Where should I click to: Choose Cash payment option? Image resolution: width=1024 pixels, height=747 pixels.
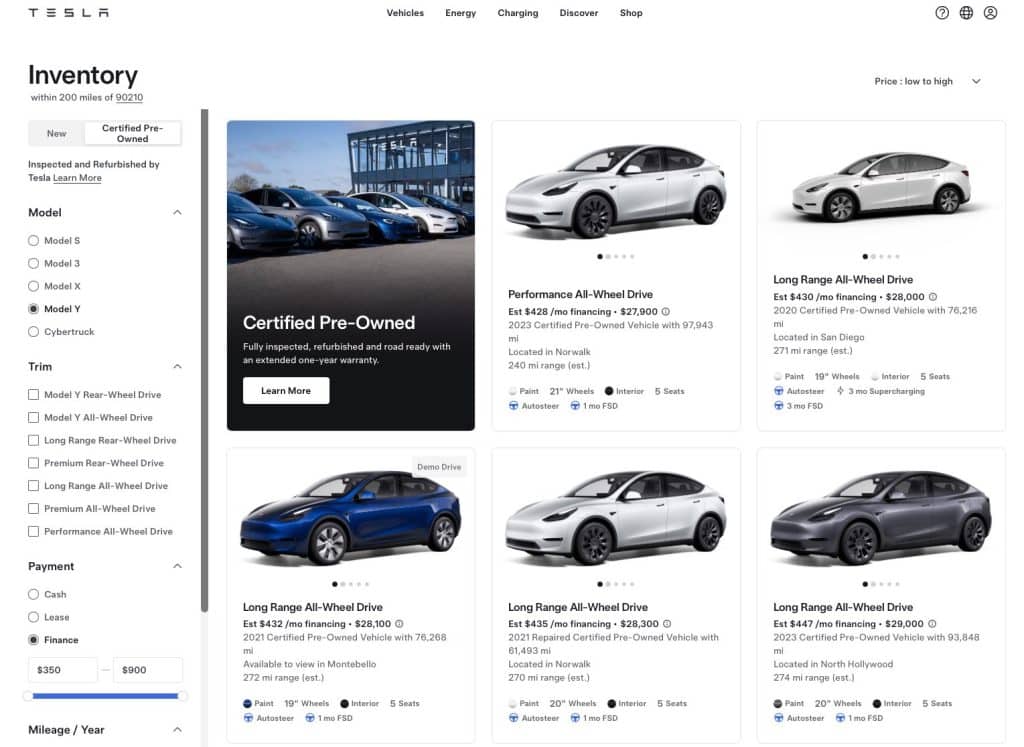33,594
